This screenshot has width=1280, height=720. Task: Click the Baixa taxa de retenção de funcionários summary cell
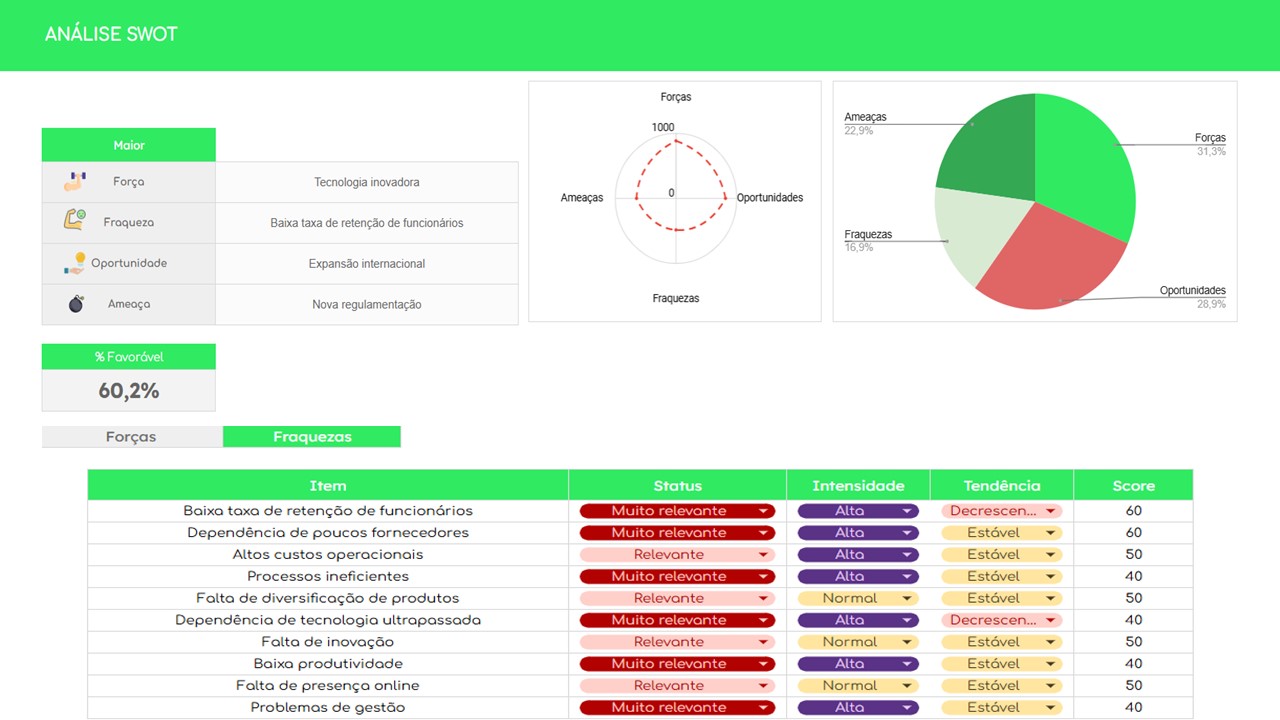367,223
